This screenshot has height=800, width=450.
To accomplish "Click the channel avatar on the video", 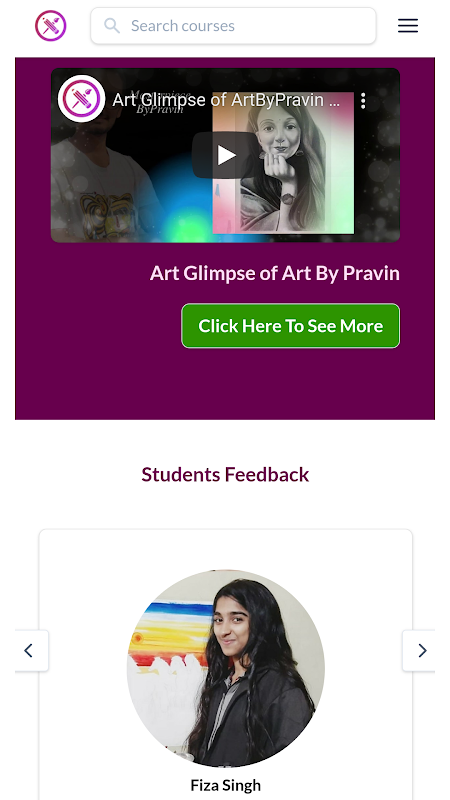I will tap(81, 99).
